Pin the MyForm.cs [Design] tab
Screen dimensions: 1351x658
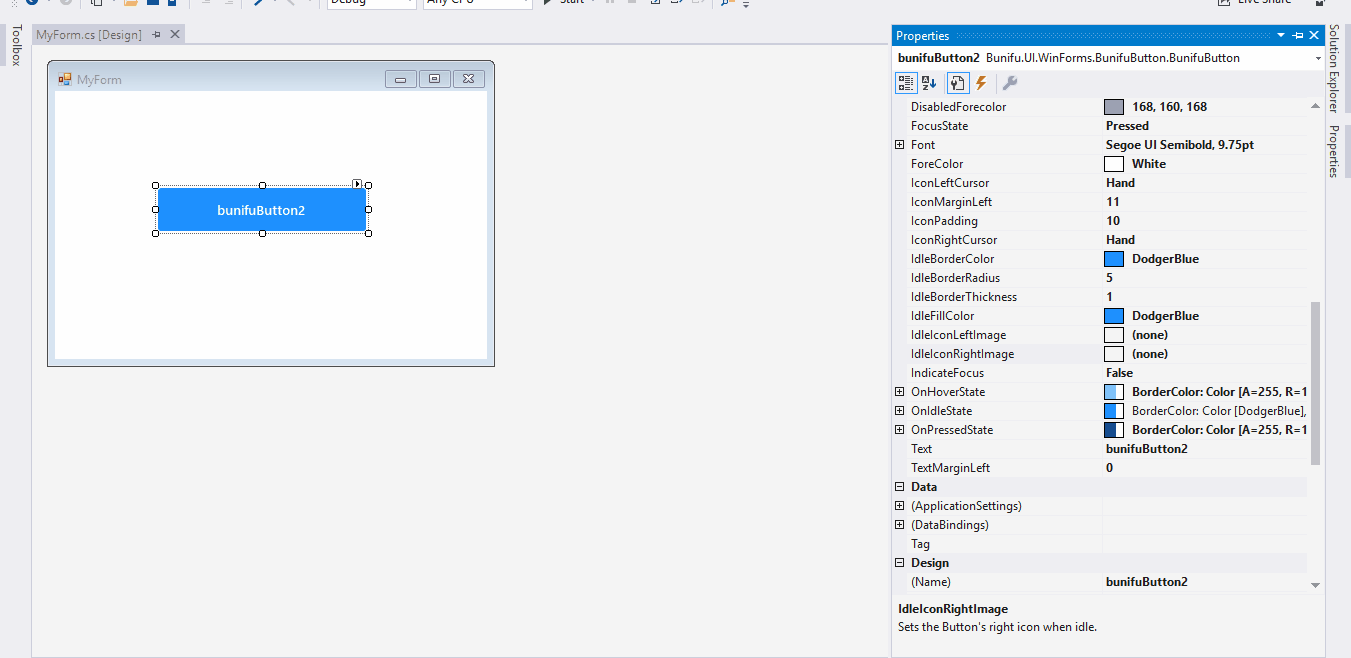click(x=156, y=35)
